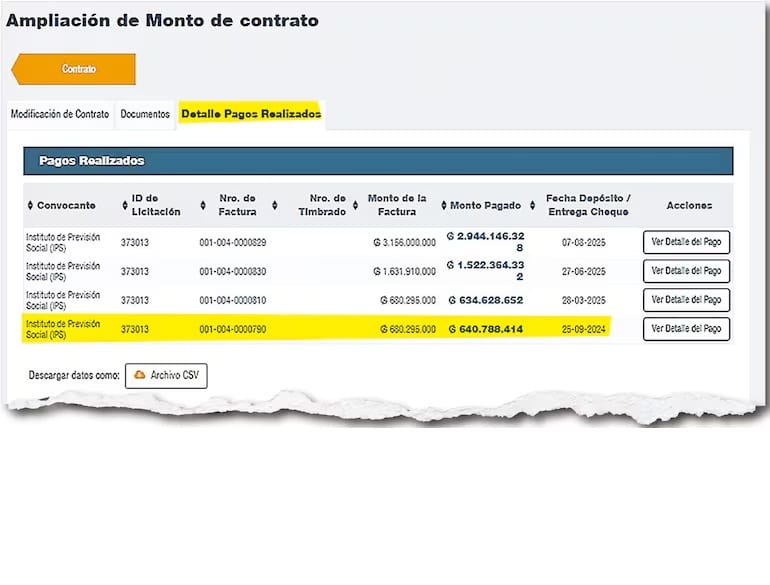View payment detail for invoice 001-004-0000790
The image size is (770, 585).
(686, 329)
